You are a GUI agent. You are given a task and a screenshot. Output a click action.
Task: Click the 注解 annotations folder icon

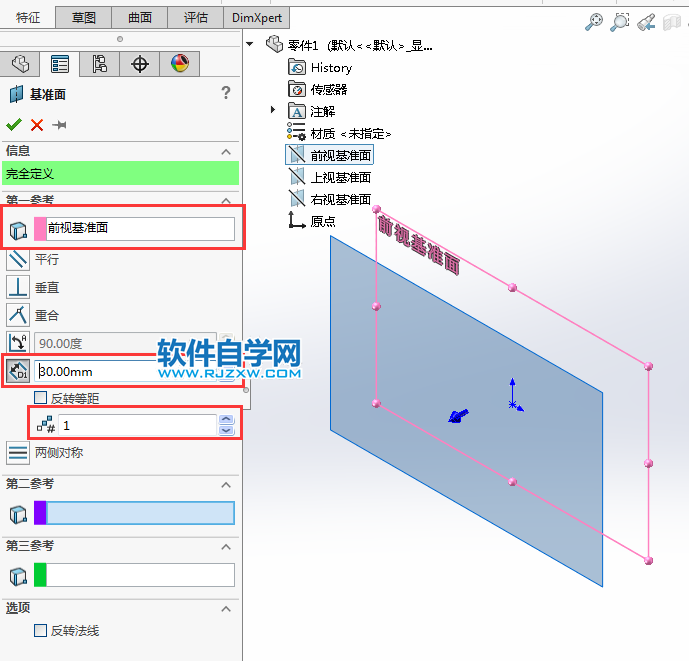point(297,111)
